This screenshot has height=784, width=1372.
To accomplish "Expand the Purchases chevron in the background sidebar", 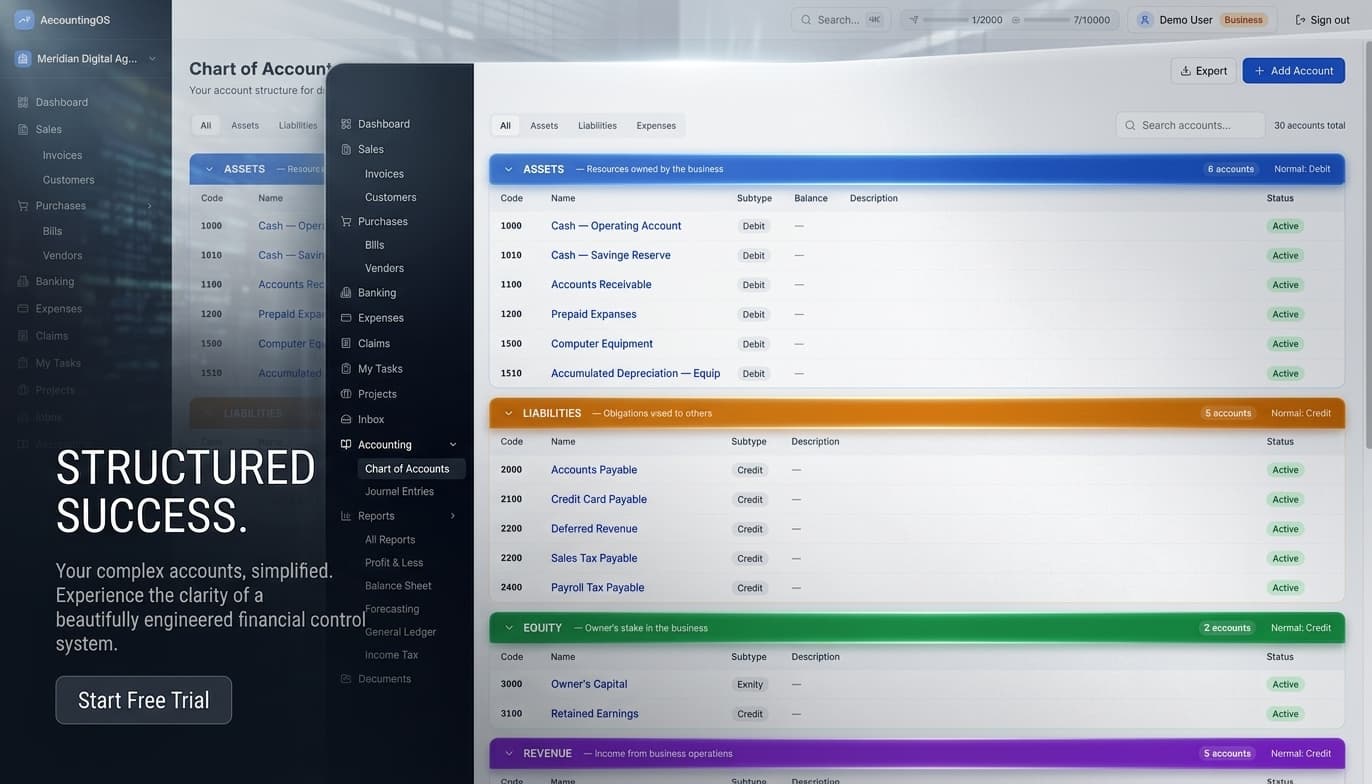I will (149, 206).
